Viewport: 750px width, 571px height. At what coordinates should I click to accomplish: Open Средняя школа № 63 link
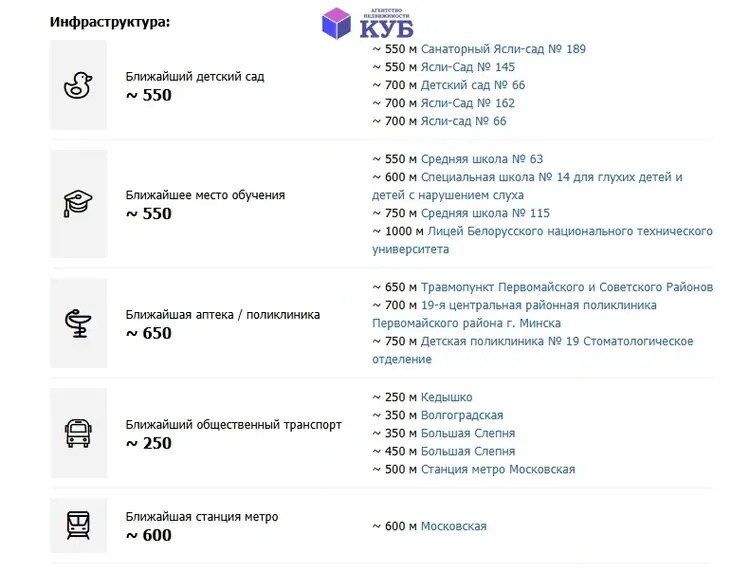pos(482,159)
